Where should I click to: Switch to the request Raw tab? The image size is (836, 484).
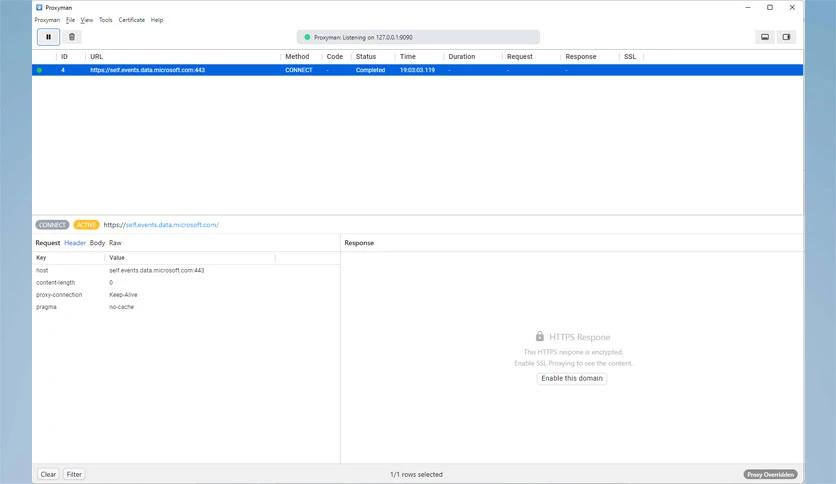[x=115, y=243]
